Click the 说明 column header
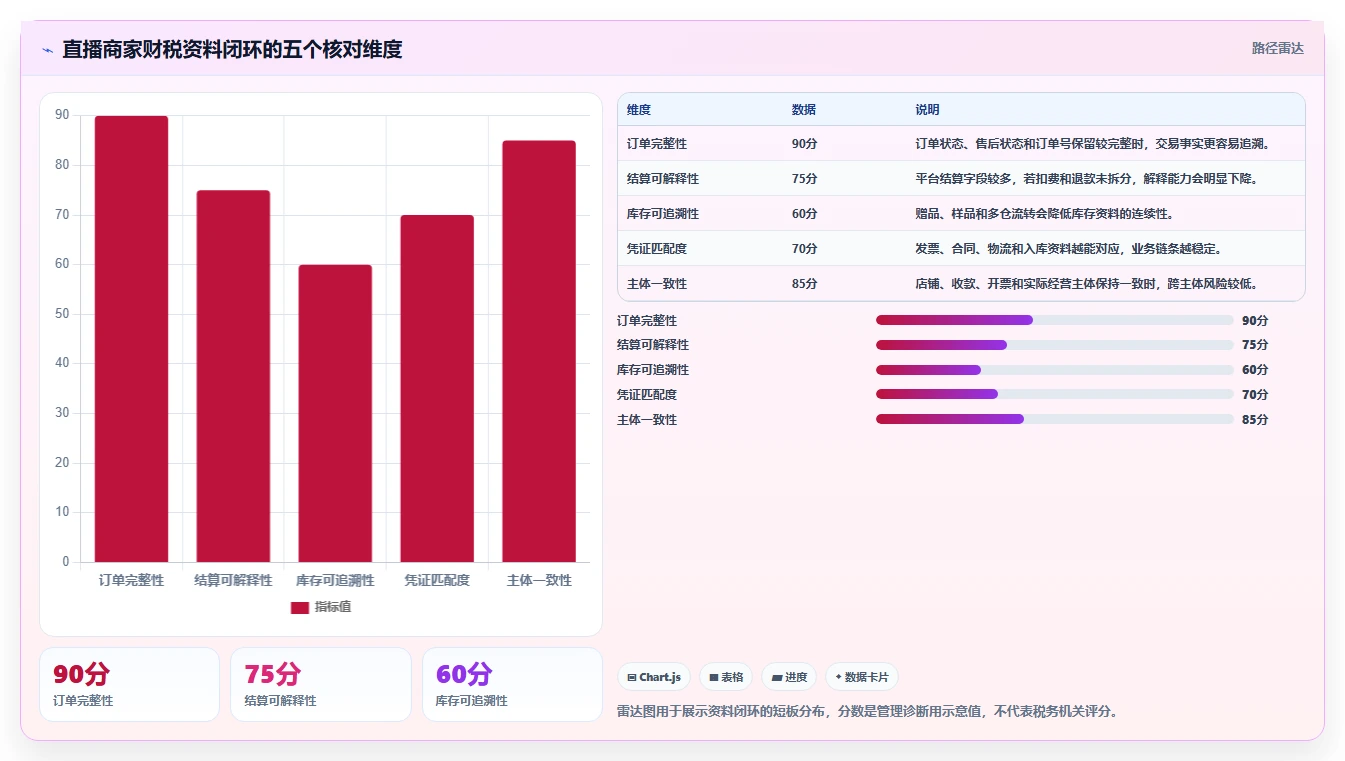1345x761 pixels. click(927, 110)
